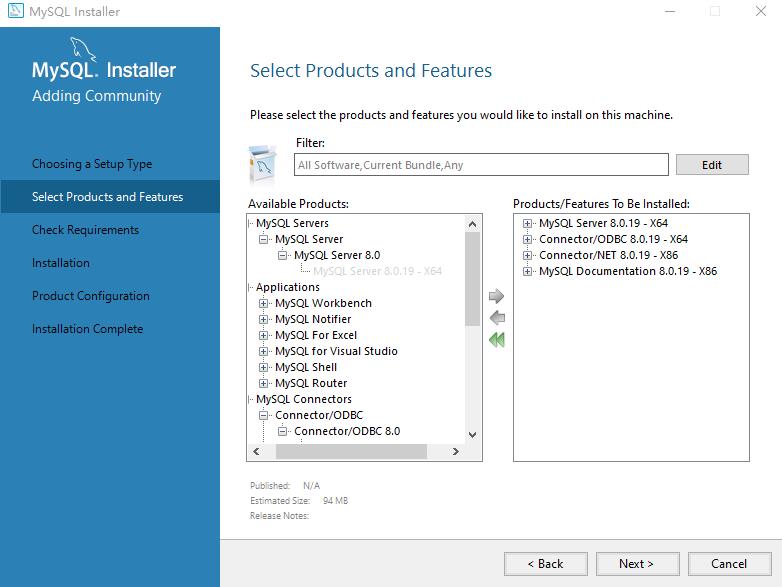
Task: Select Connector/ODBC 8.0 in Available Products
Action: 347,431
